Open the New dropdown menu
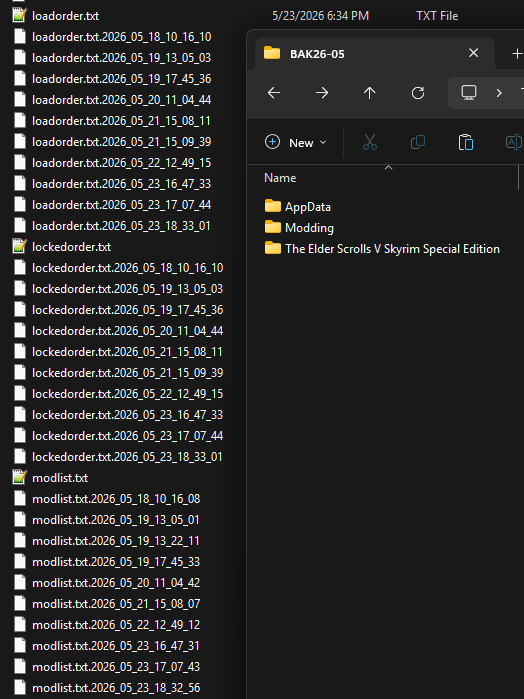The width and height of the screenshot is (524, 699). point(296,143)
